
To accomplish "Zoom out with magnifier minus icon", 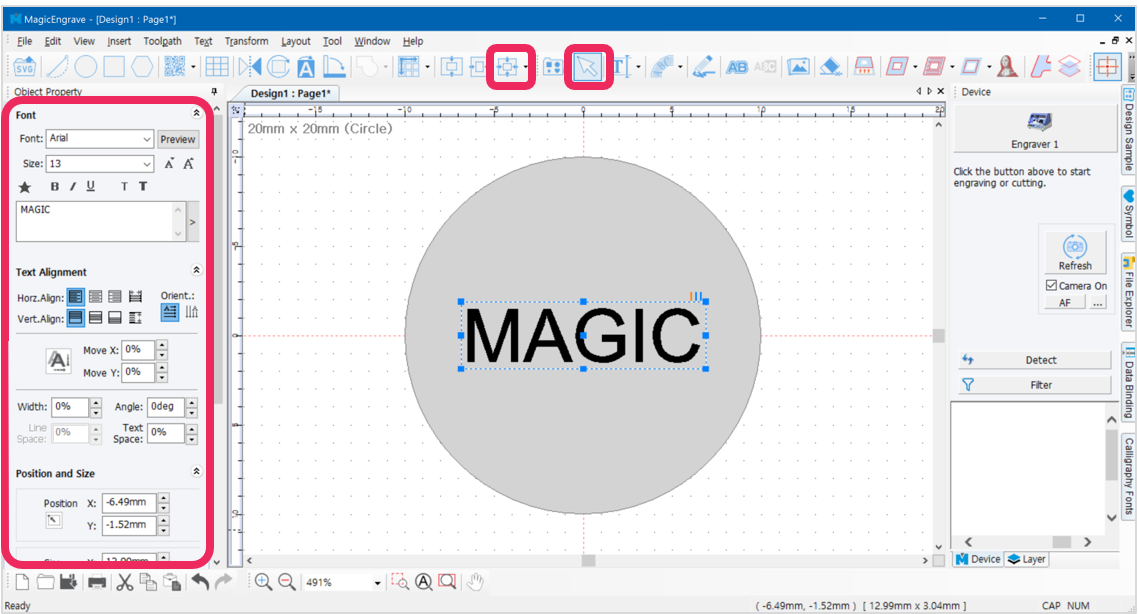I will (x=286, y=581).
